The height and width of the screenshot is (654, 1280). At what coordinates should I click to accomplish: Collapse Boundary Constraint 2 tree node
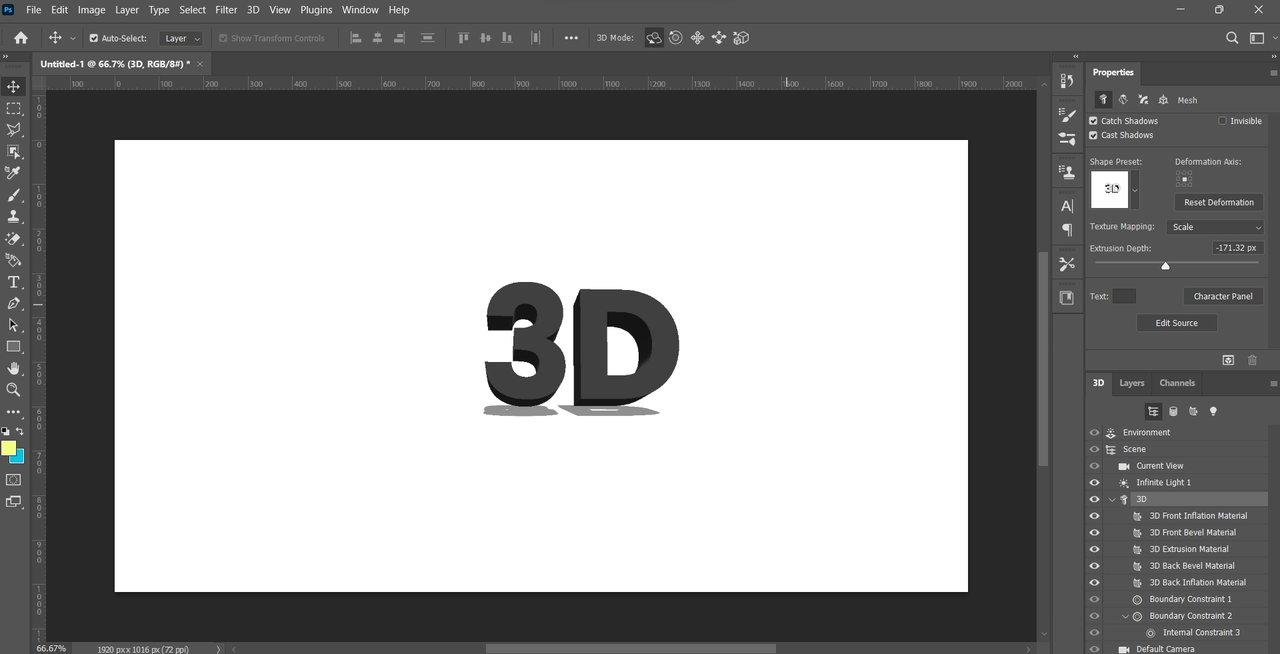[x=1126, y=616]
